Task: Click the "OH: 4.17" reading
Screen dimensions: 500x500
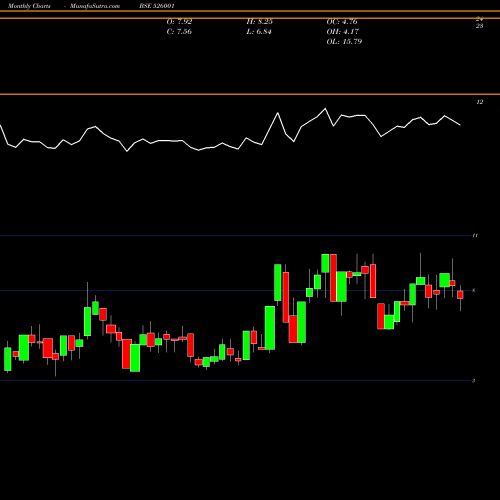Action: point(342,32)
